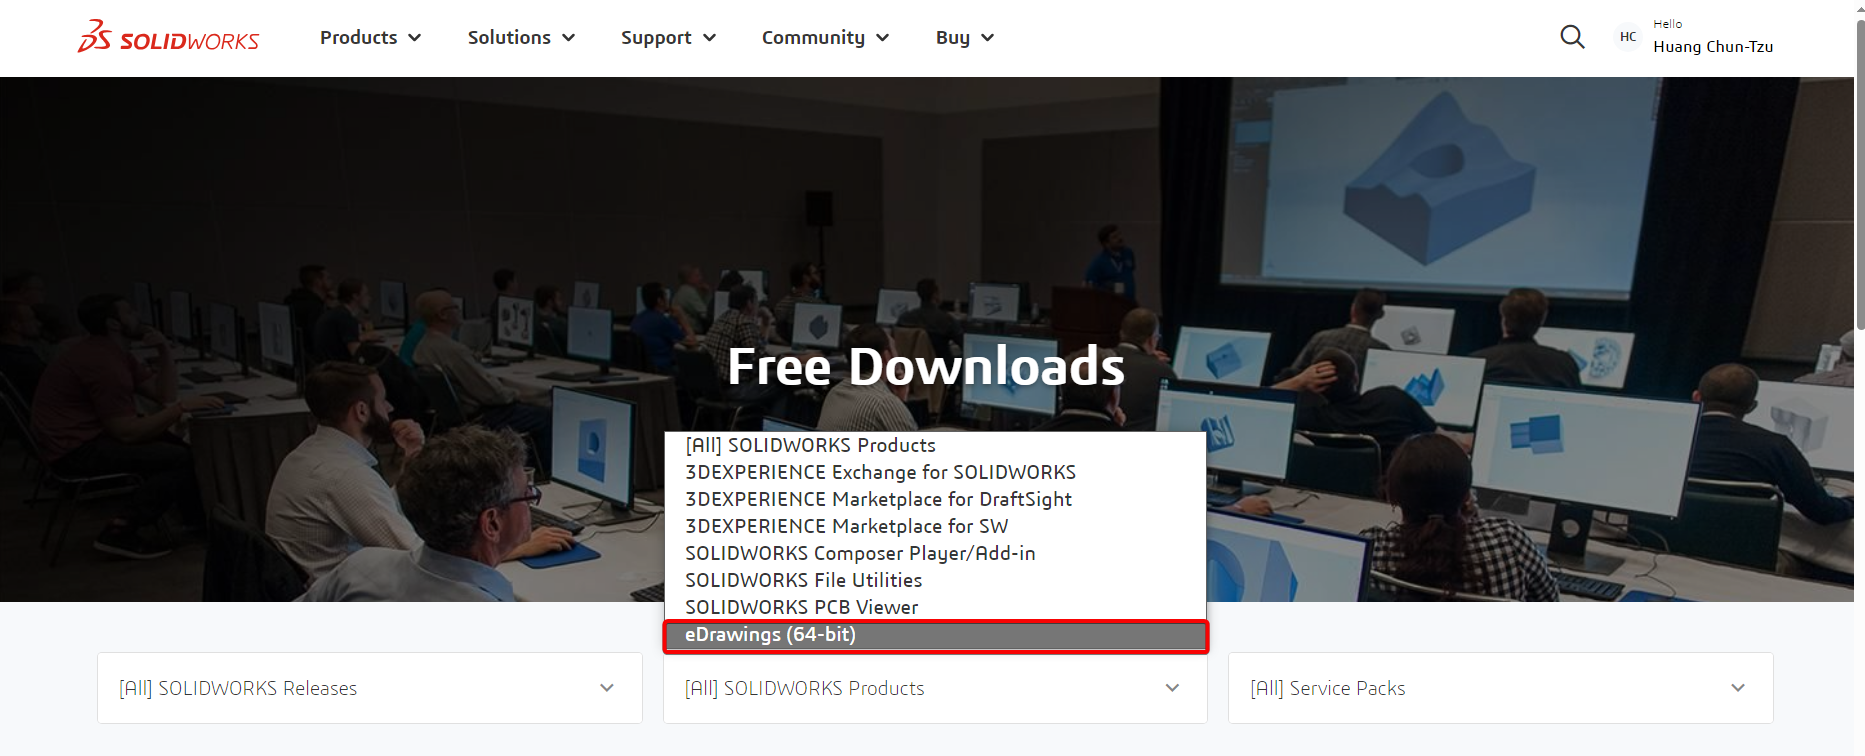Select SOLIDWORKS PCB Viewer option

tap(935, 607)
